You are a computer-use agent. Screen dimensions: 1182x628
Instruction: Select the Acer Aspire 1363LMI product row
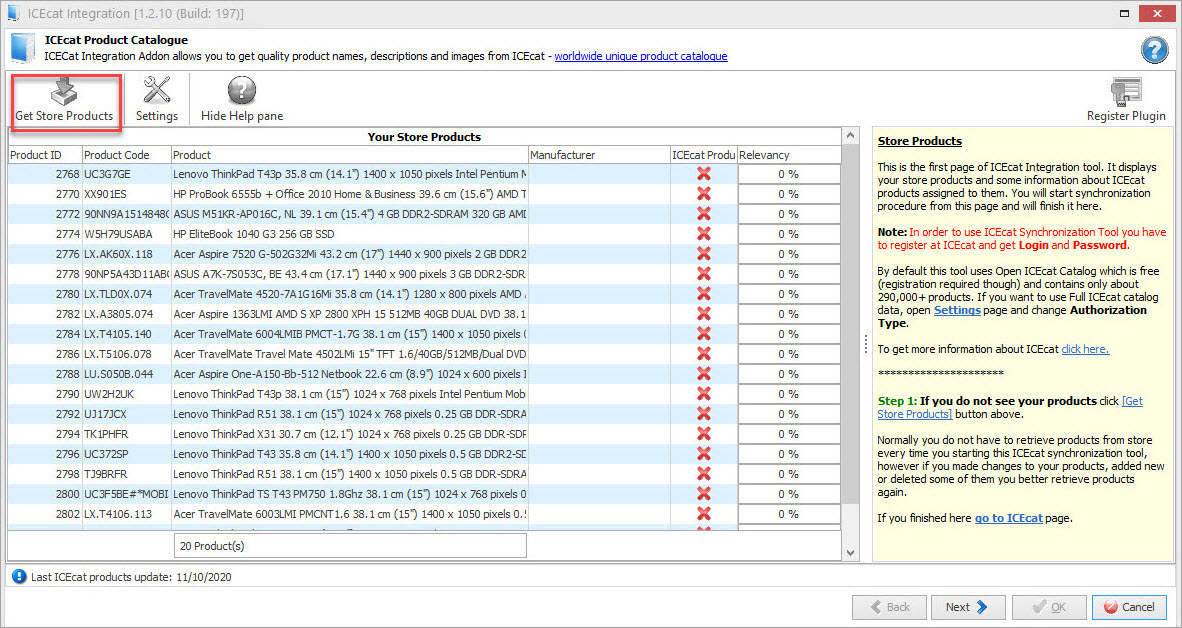click(424, 314)
